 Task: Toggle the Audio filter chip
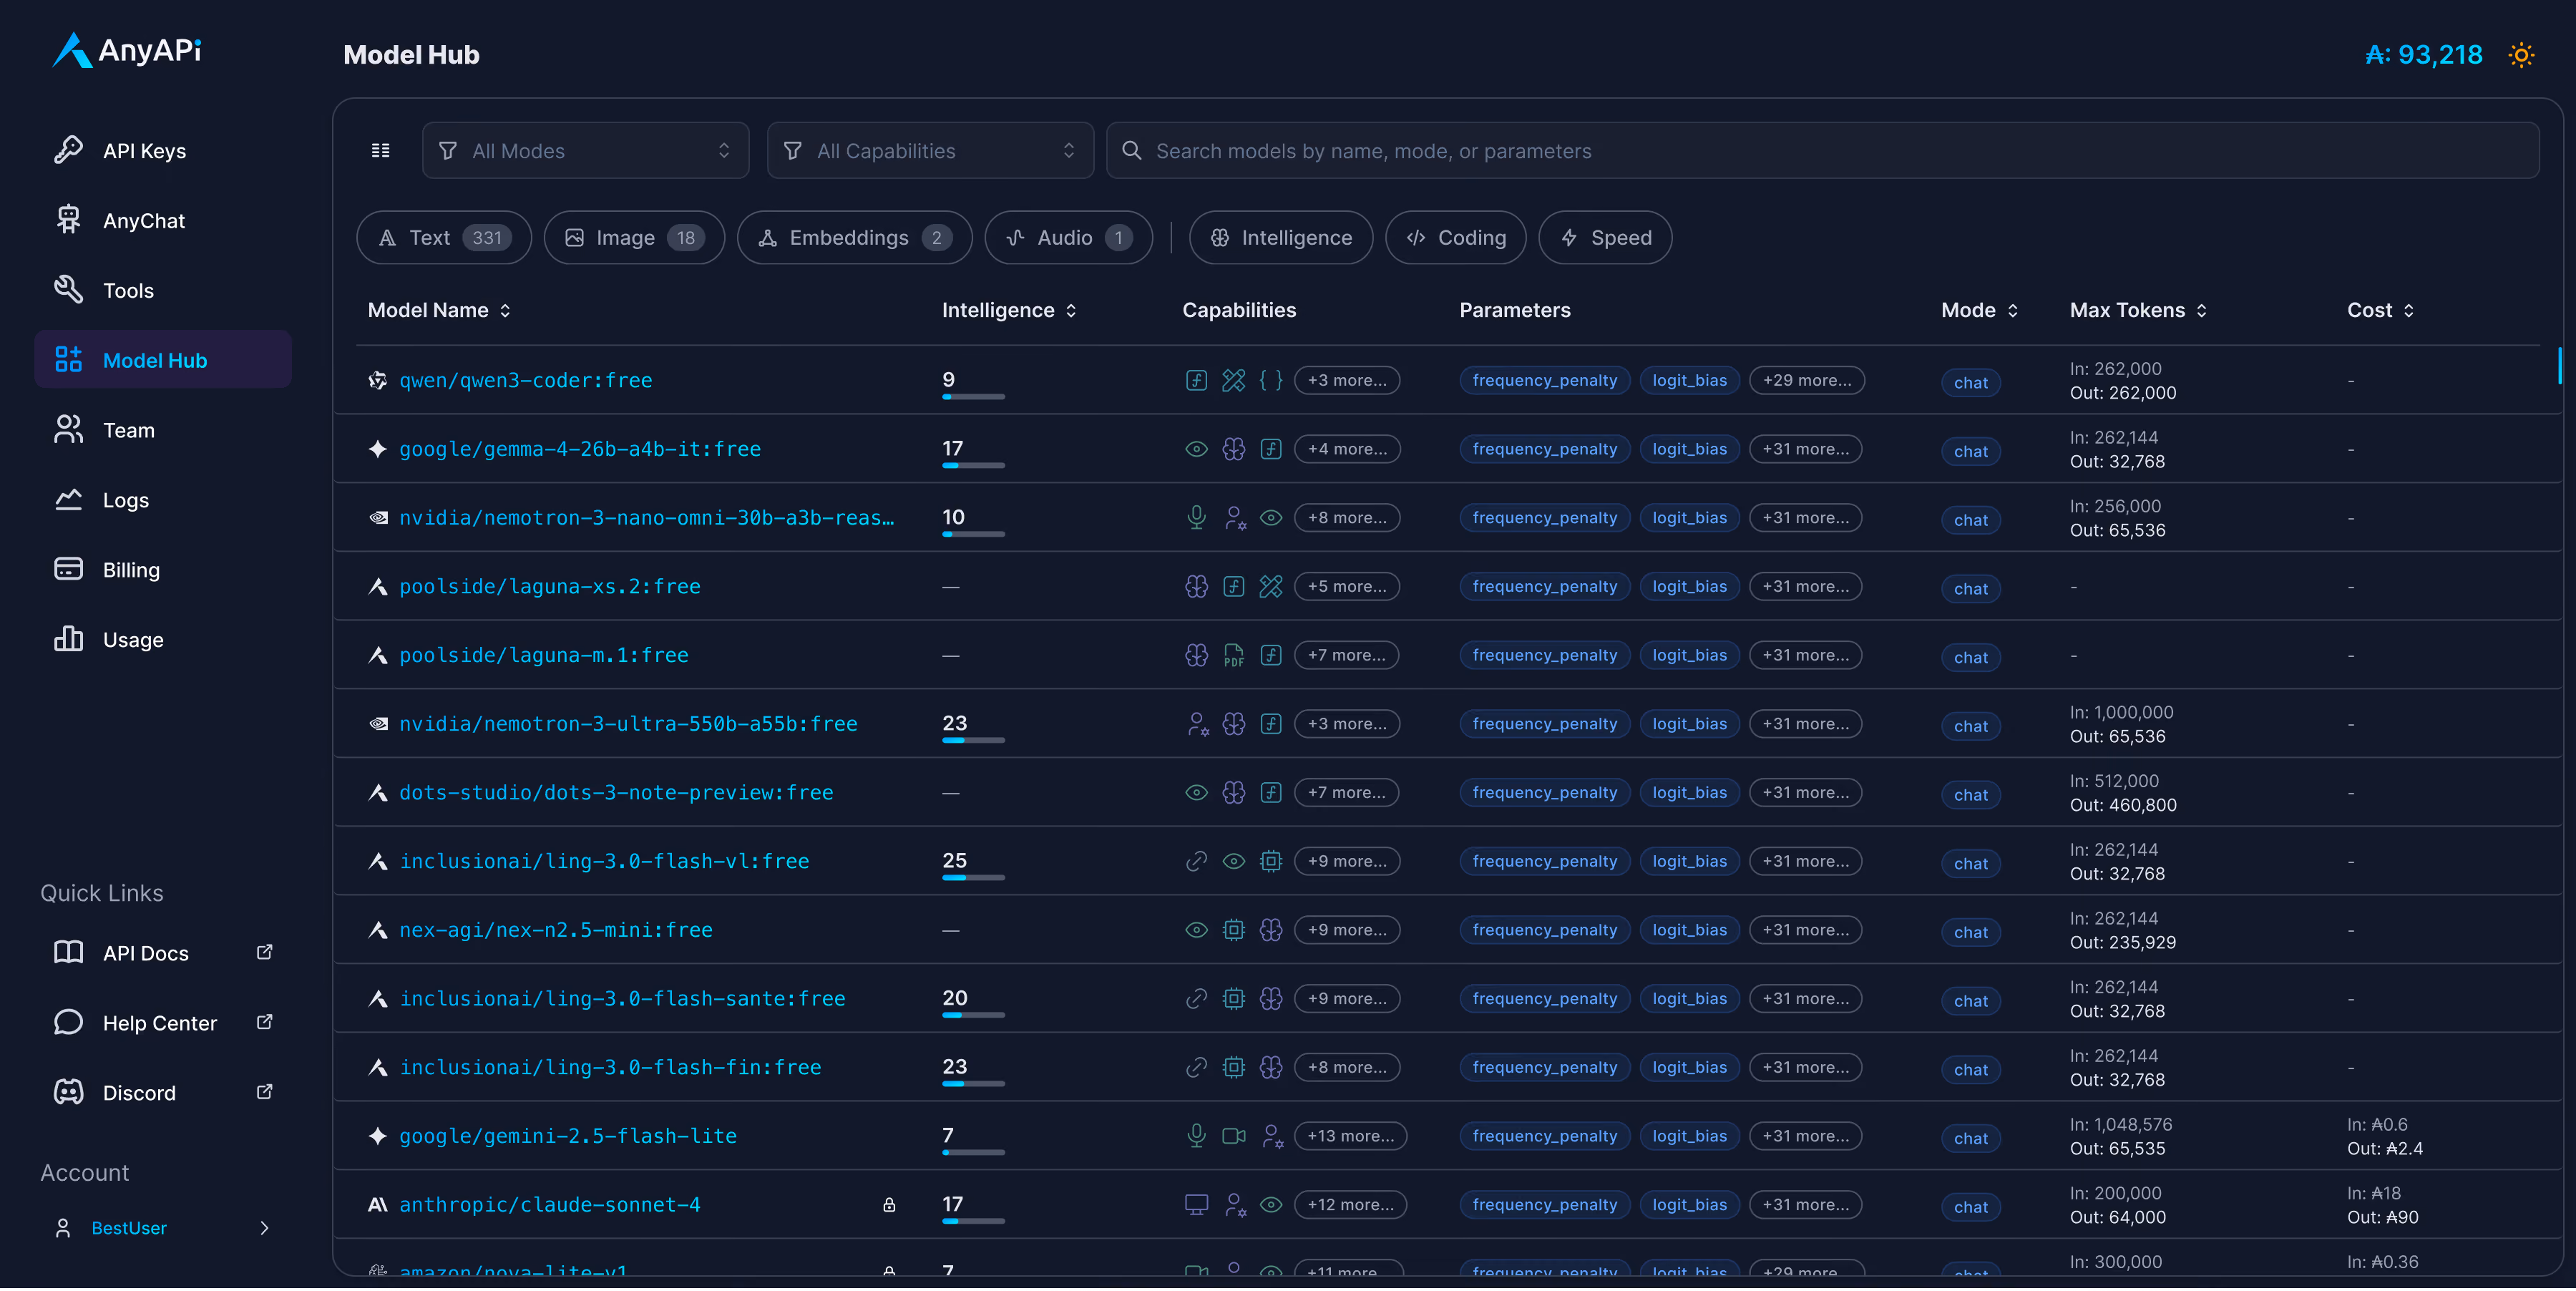click(x=1068, y=237)
